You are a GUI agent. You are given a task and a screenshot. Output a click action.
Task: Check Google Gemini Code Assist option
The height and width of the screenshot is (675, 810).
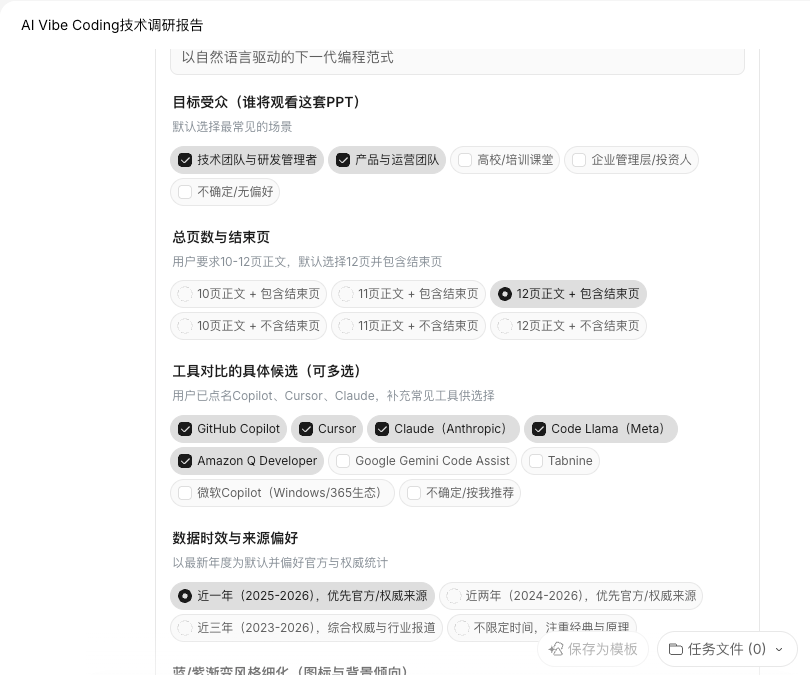[423, 461]
